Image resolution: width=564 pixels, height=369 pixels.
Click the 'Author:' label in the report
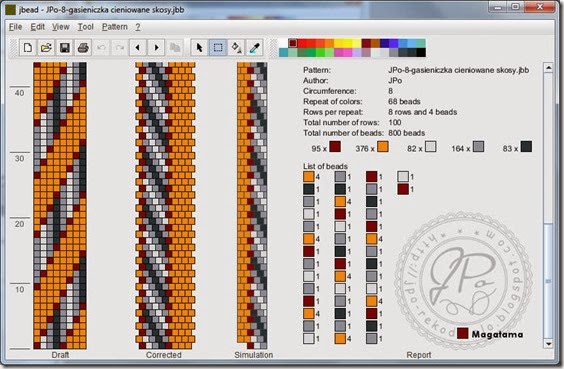[315, 81]
